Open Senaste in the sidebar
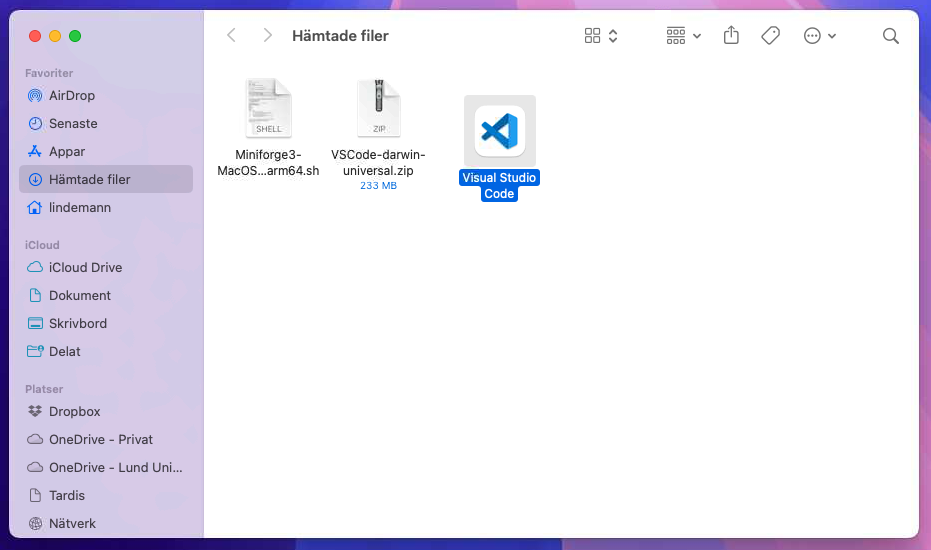The width and height of the screenshot is (931, 550). tap(106, 124)
